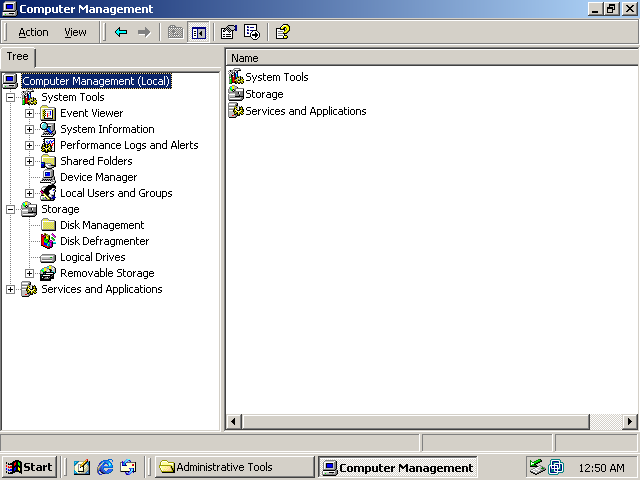Open the Properties toolbar icon
The width and height of the screenshot is (640, 480).
[x=229, y=32]
